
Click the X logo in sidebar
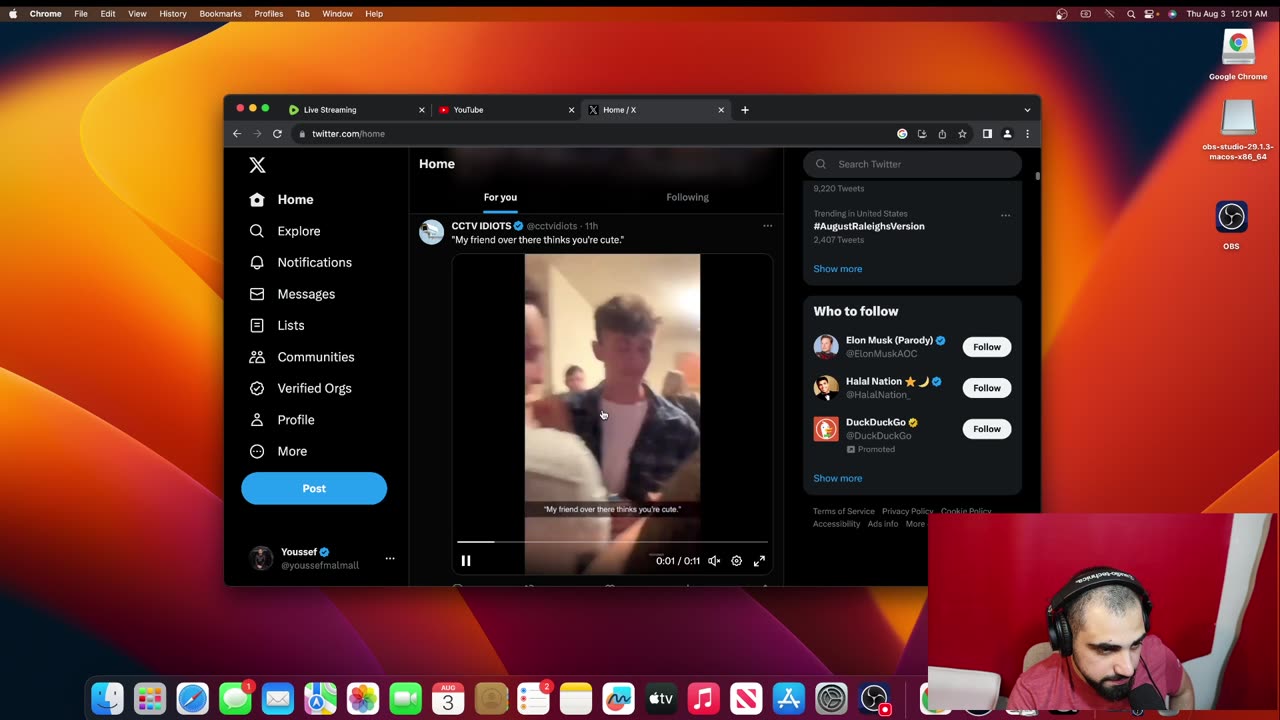257,165
